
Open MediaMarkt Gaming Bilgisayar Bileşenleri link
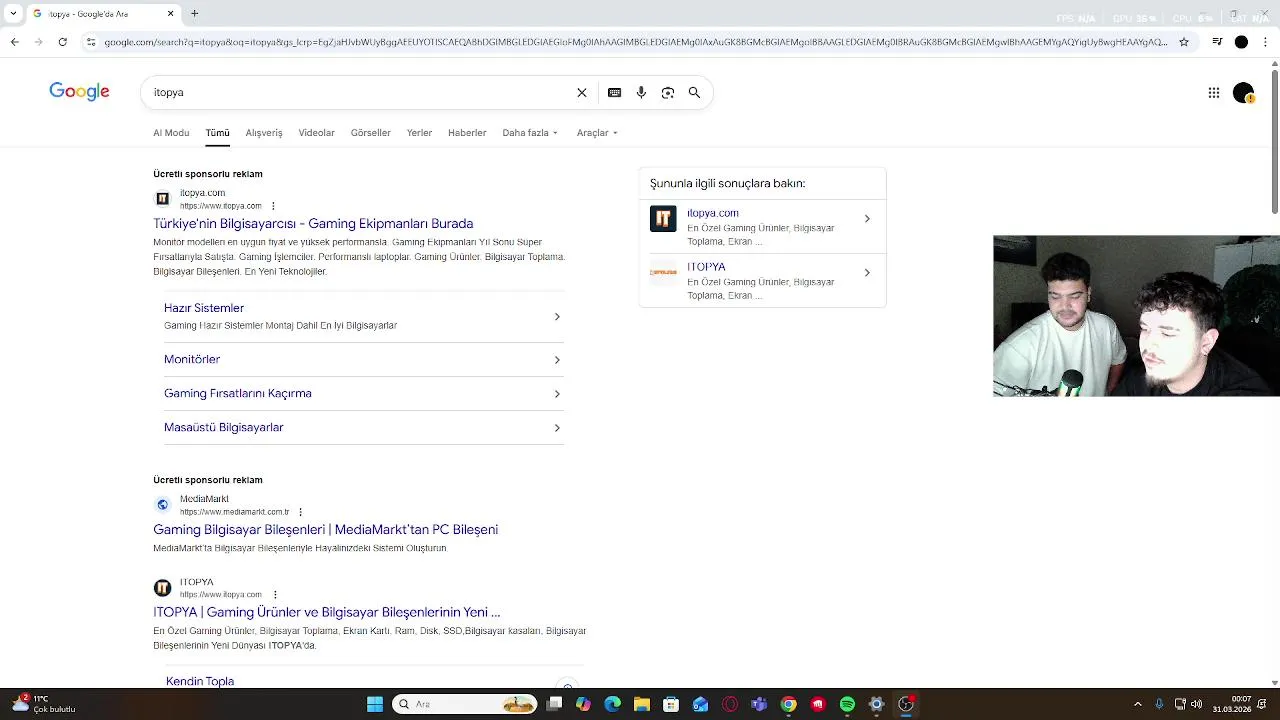pyautogui.click(x=325, y=530)
